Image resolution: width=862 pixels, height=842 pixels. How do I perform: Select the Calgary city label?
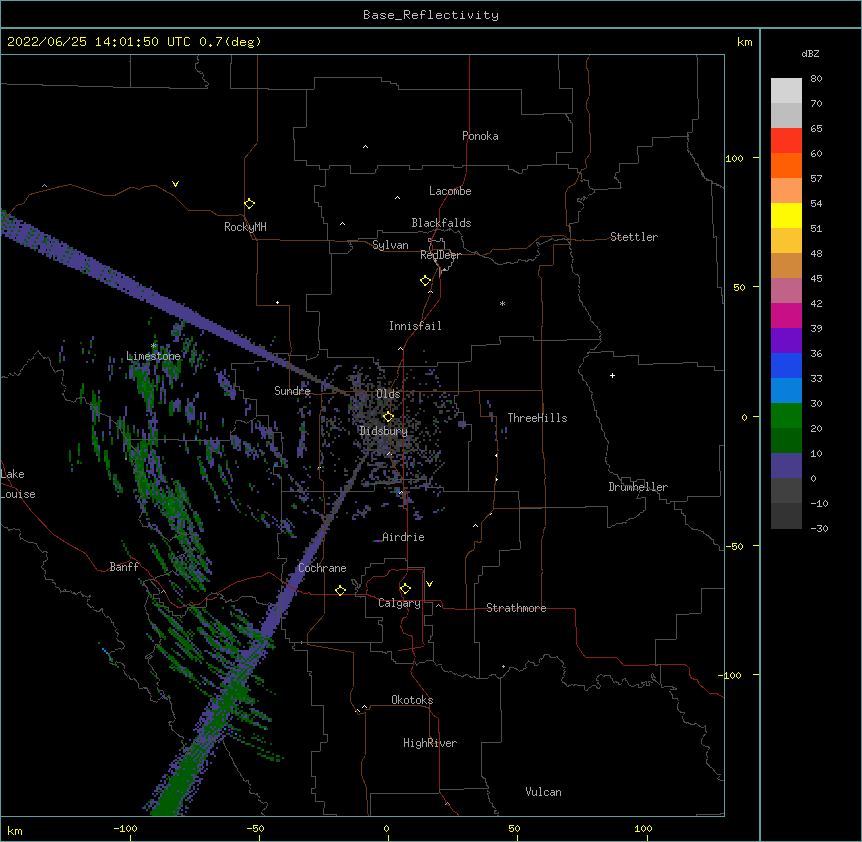pyautogui.click(x=399, y=603)
